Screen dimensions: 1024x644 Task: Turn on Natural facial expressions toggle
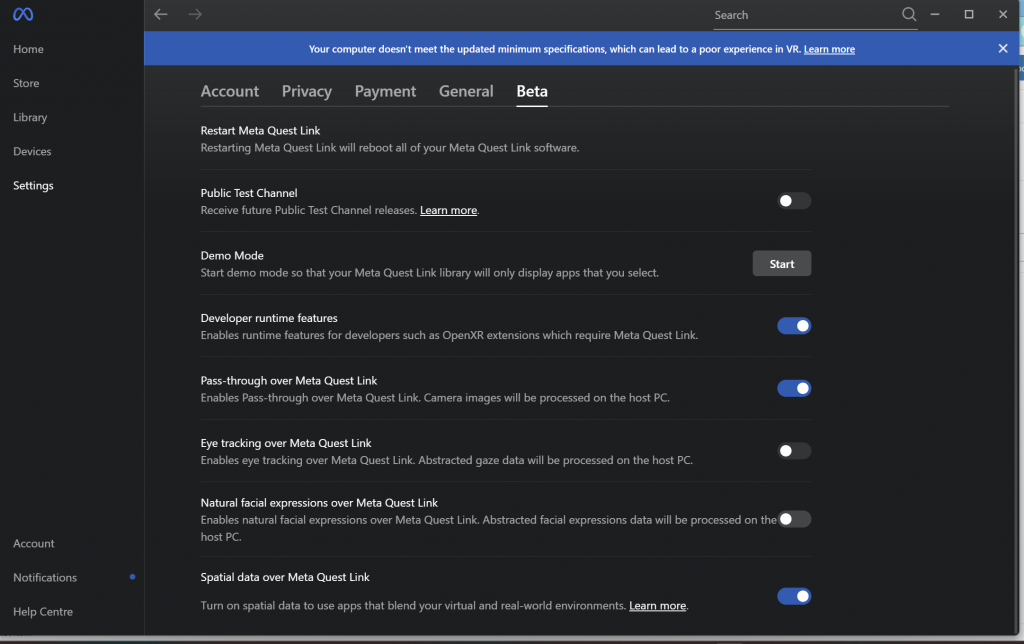(793, 519)
